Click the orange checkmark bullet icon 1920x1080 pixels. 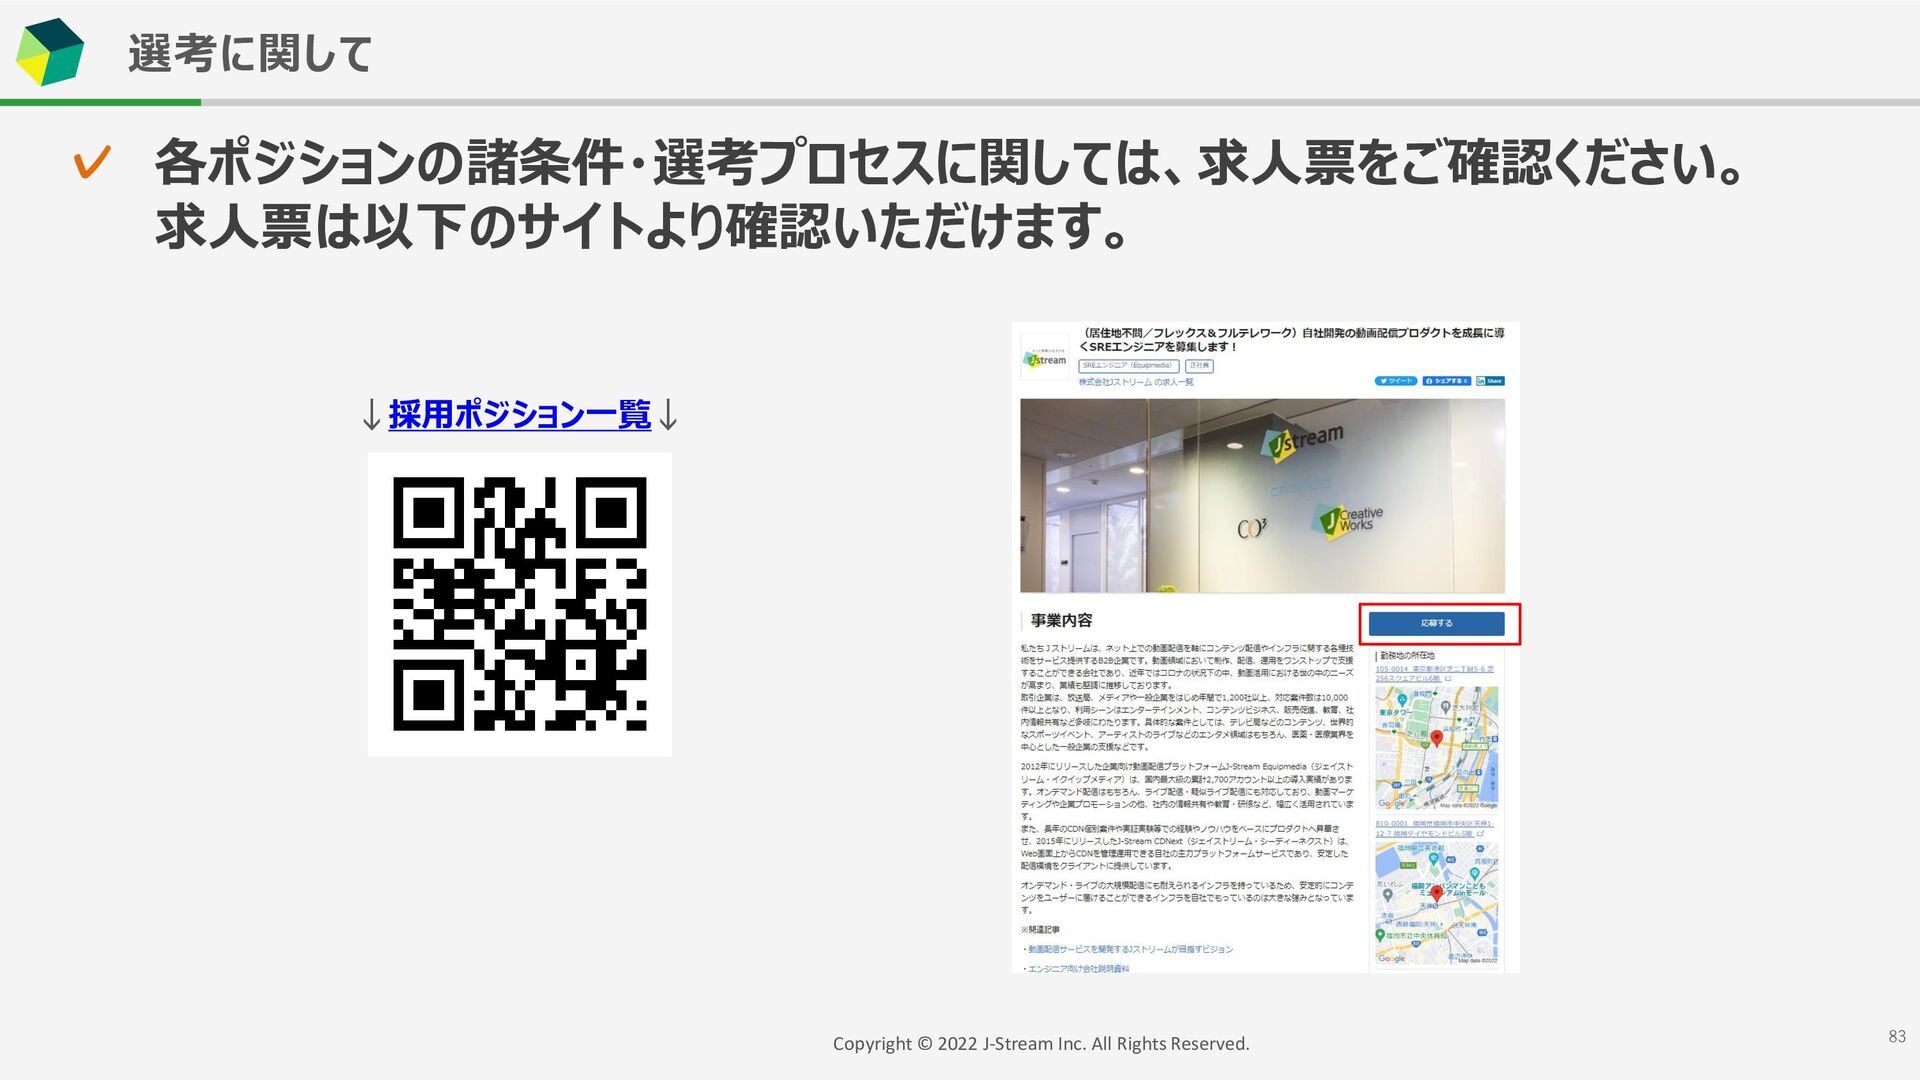click(91, 163)
